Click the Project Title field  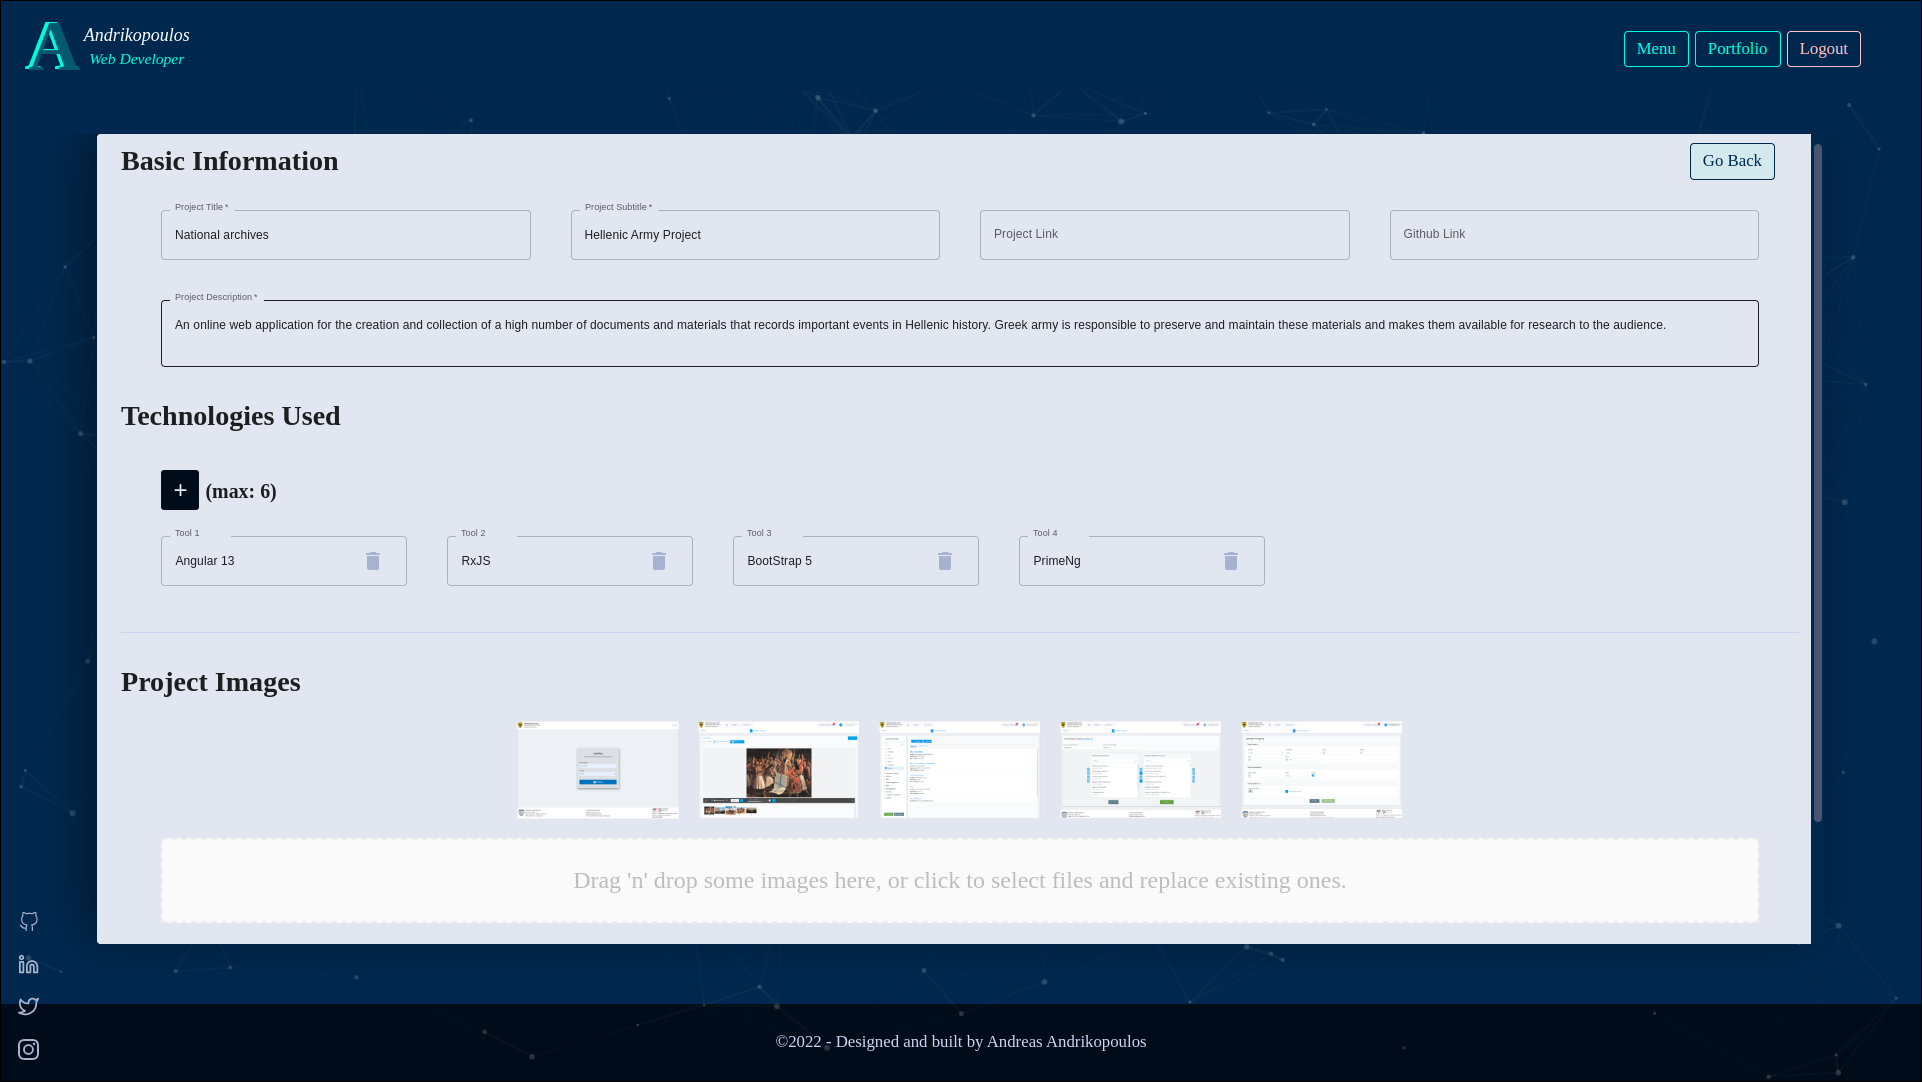tap(345, 235)
